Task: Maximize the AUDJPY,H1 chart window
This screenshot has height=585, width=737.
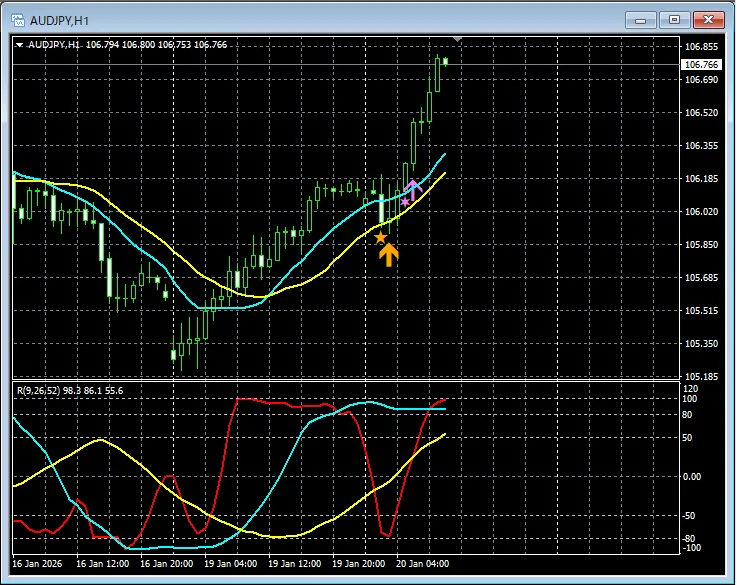Action: click(x=676, y=20)
